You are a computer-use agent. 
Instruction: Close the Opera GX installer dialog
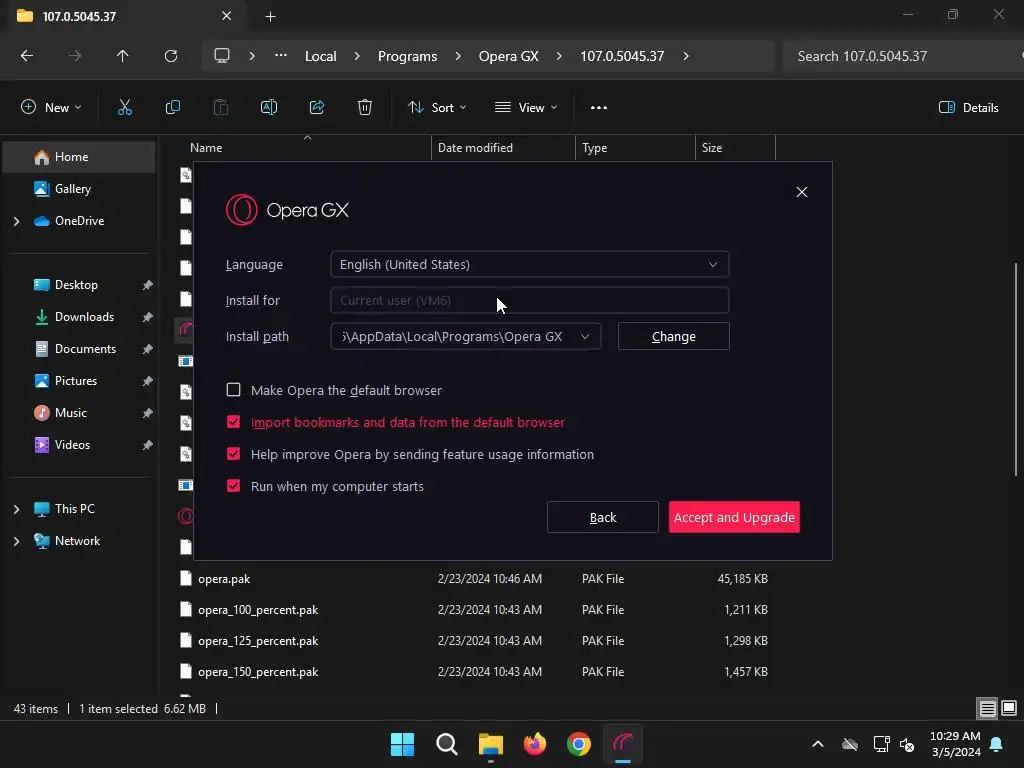click(x=802, y=192)
